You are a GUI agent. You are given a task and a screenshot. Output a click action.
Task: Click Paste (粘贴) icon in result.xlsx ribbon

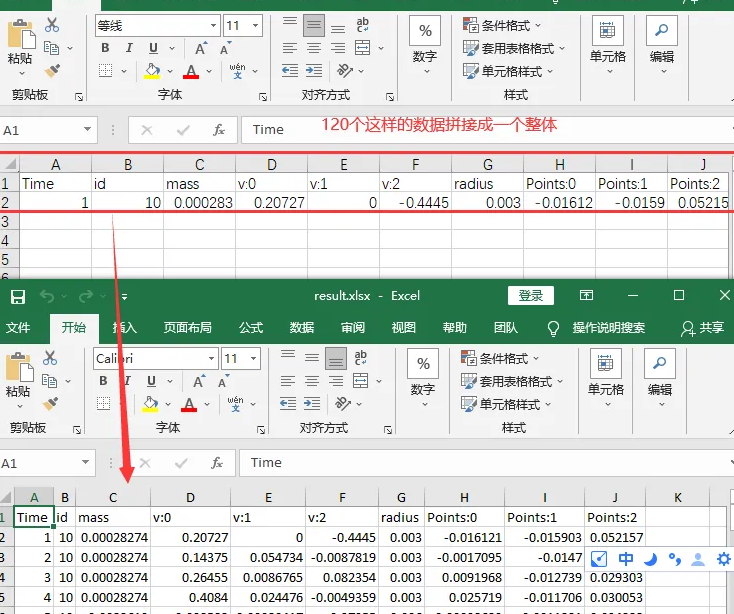pyautogui.click(x=19, y=367)
